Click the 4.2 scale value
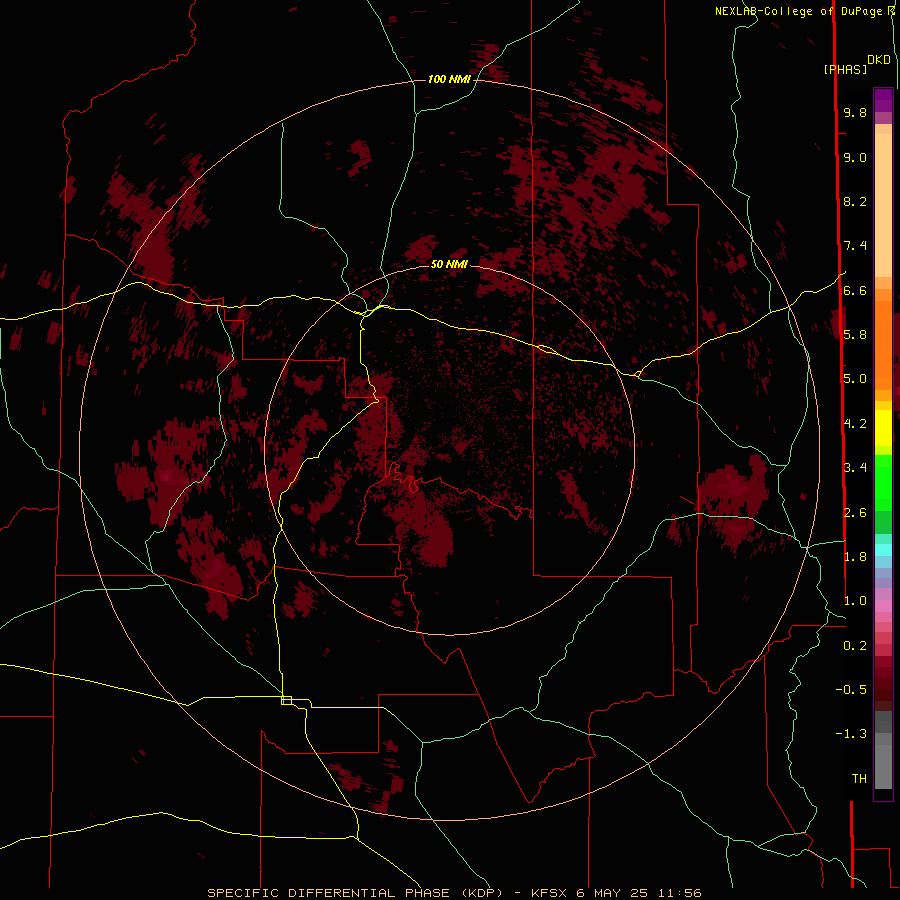 [855, 424]
